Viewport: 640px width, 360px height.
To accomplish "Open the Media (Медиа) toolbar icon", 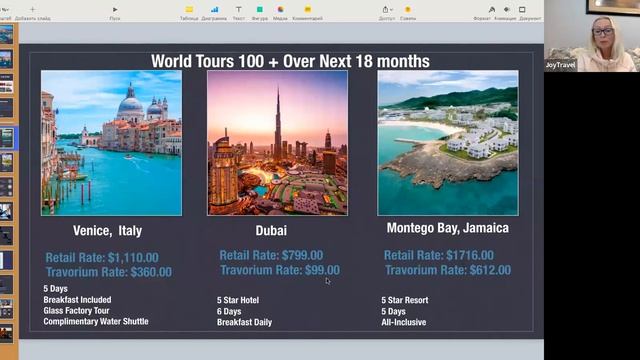I will (280, 9).
